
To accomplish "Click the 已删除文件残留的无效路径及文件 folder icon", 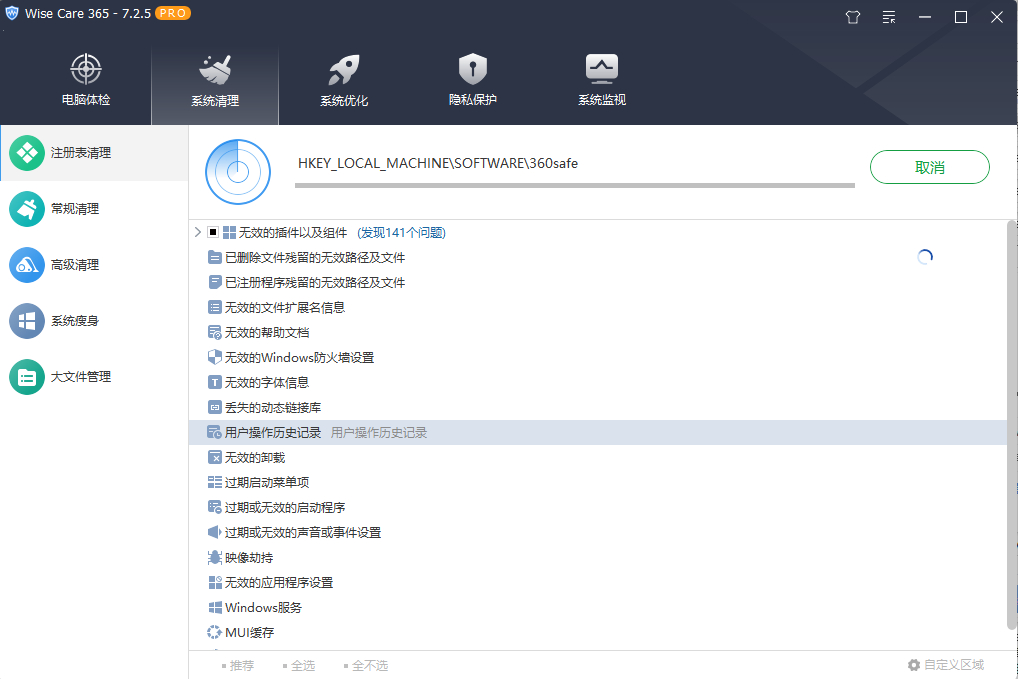I will pyautogui.click(x=215, y=258).
